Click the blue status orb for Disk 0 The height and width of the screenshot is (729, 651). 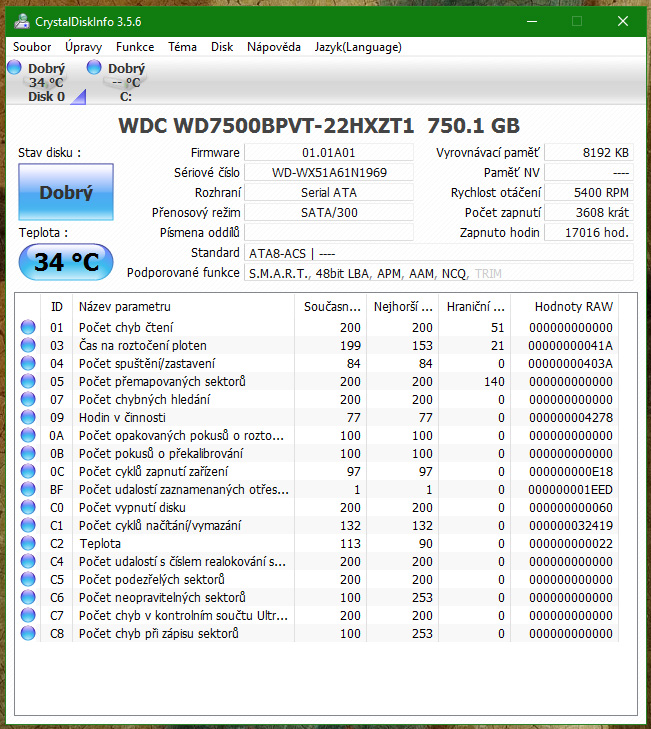tap(14, 67)
